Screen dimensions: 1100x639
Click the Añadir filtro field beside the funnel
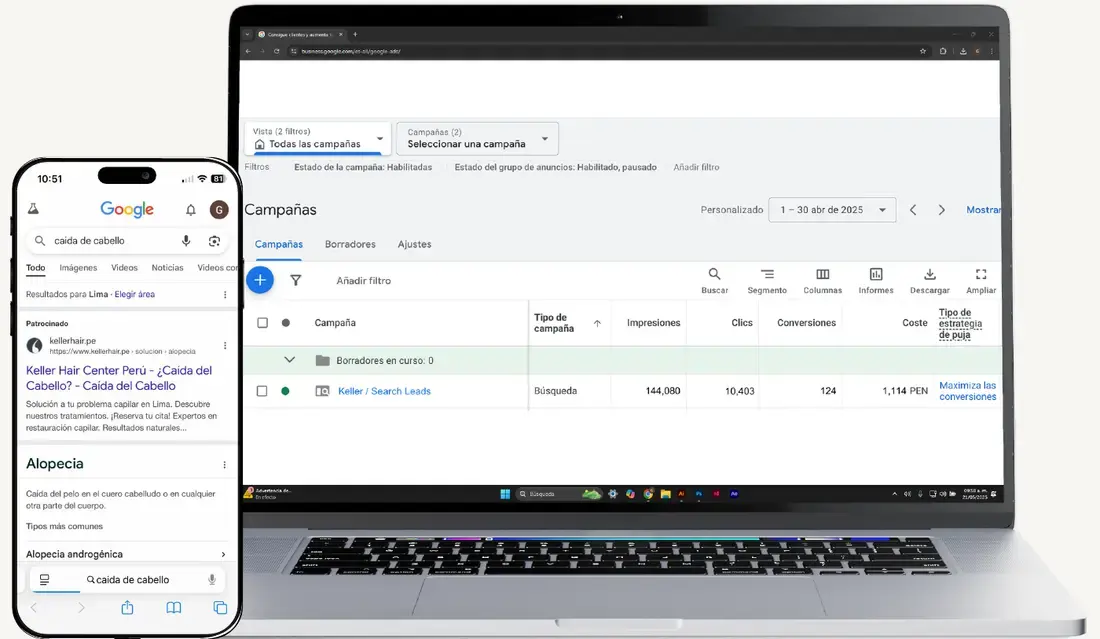pyautogui.click(x=363, y=281)
